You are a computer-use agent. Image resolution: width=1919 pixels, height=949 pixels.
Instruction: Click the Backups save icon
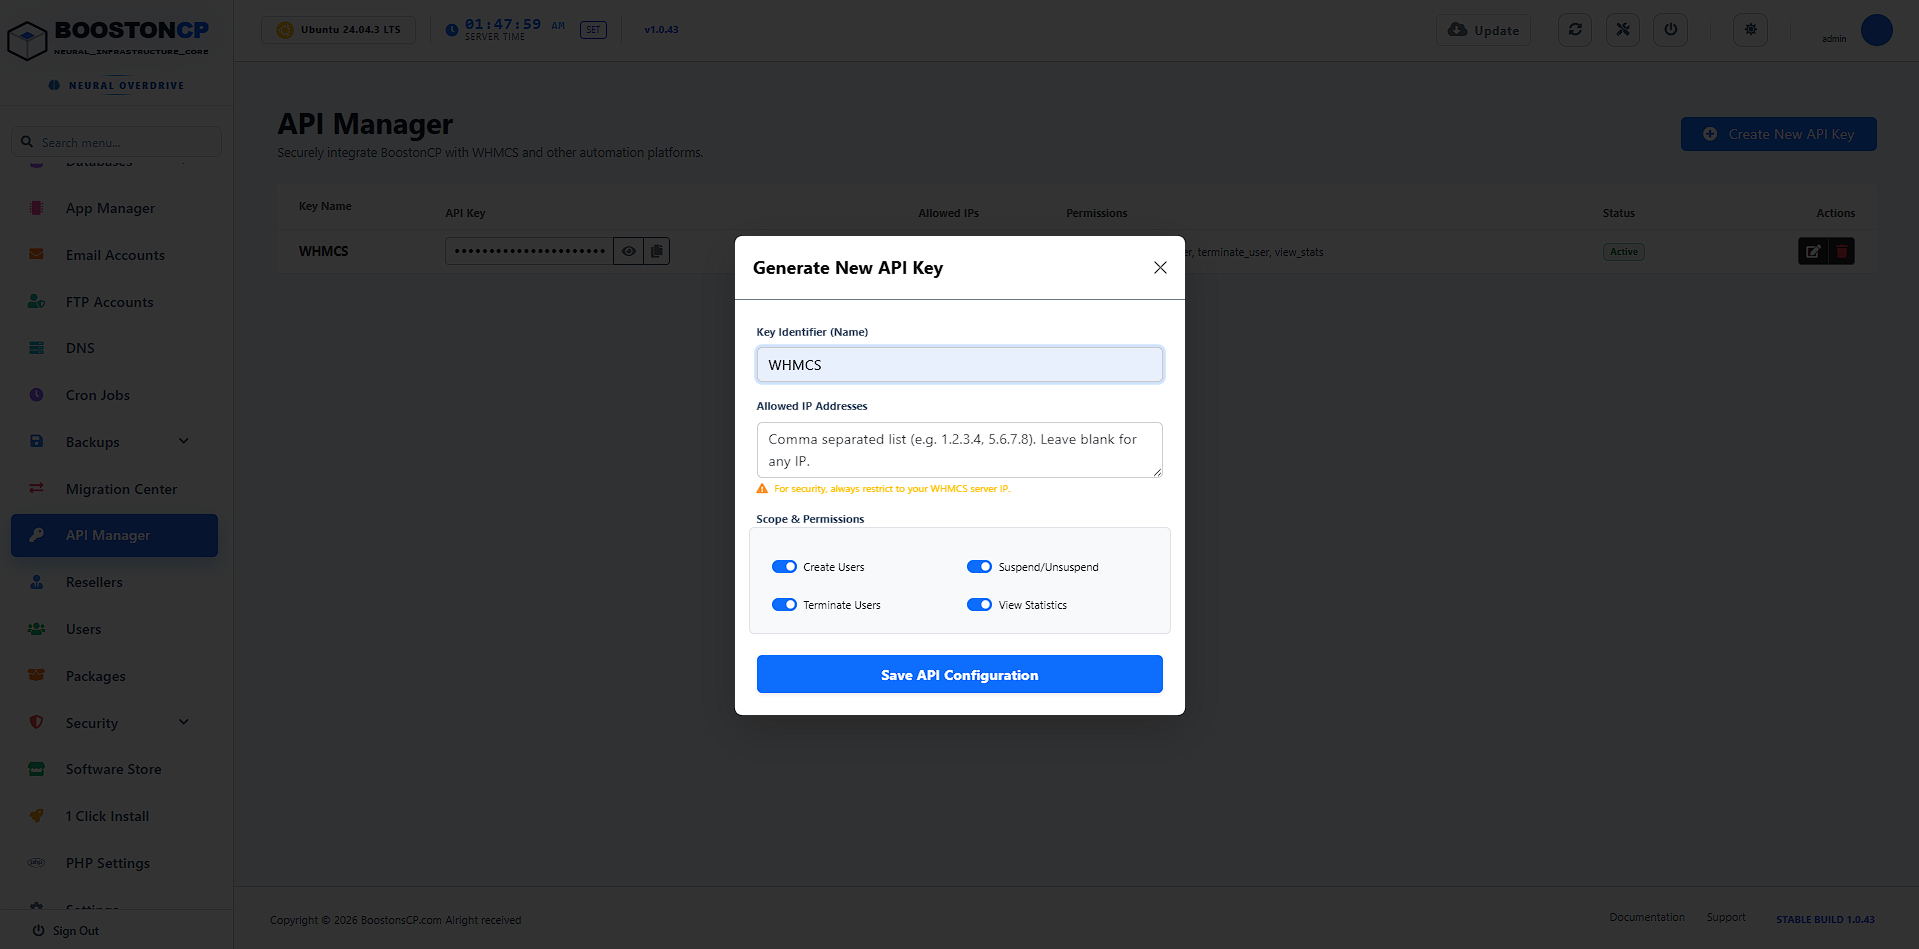(x=36, y=441)
